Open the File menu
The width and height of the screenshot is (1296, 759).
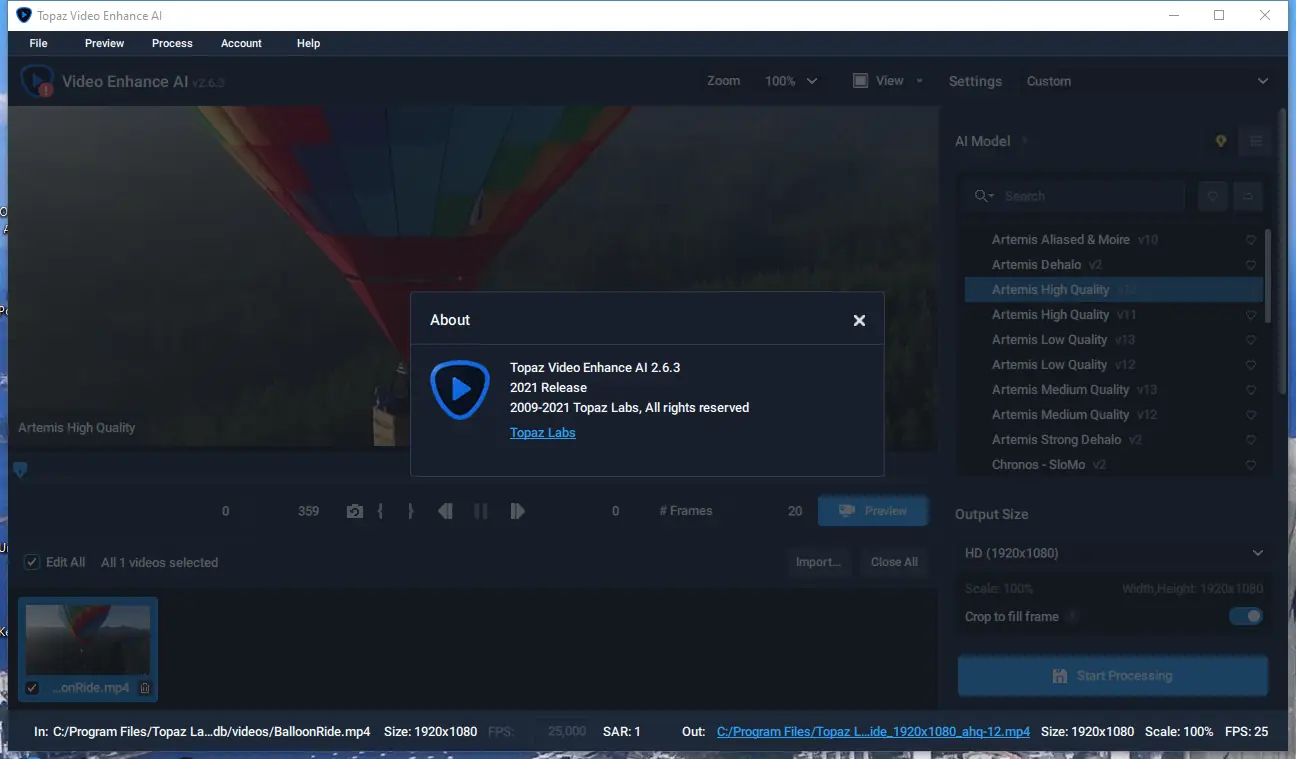tap(39, 43)
